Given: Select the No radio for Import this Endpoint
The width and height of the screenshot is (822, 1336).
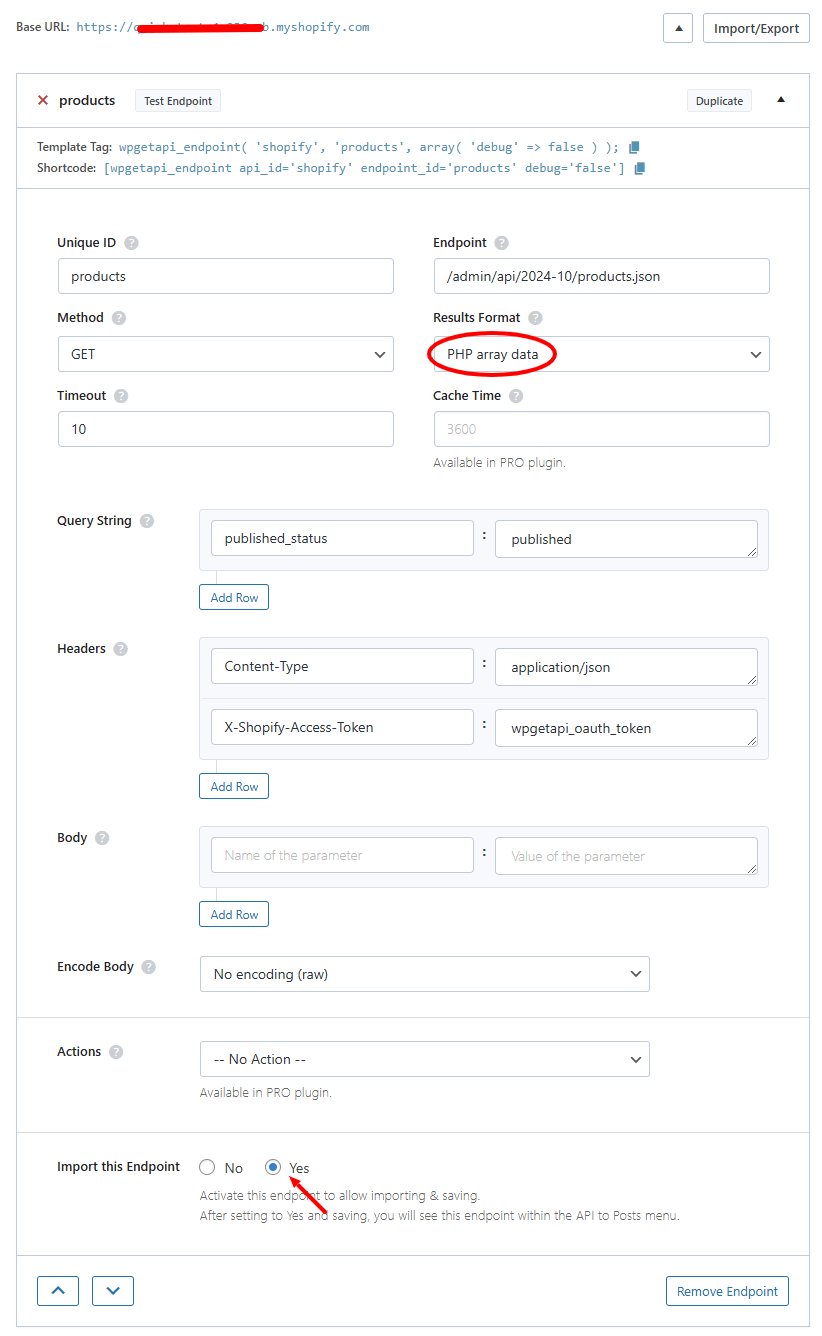Looking at the screenshot, I should click(x=207, y=1167).
